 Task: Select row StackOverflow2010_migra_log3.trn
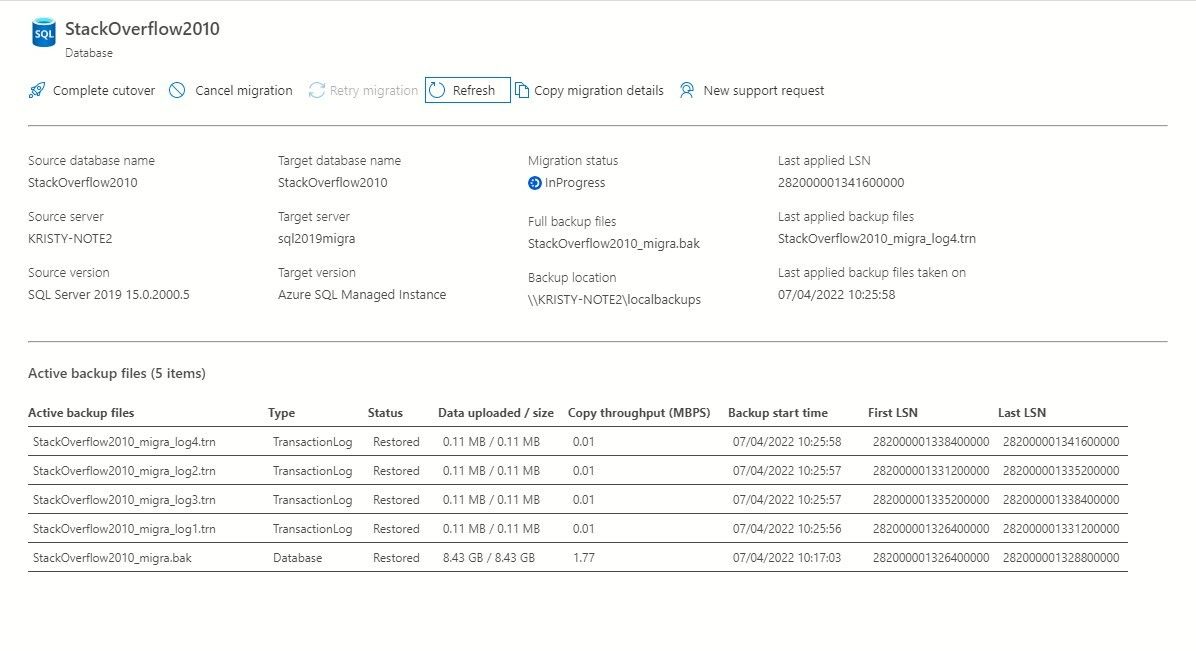click(x=577, y=500)
